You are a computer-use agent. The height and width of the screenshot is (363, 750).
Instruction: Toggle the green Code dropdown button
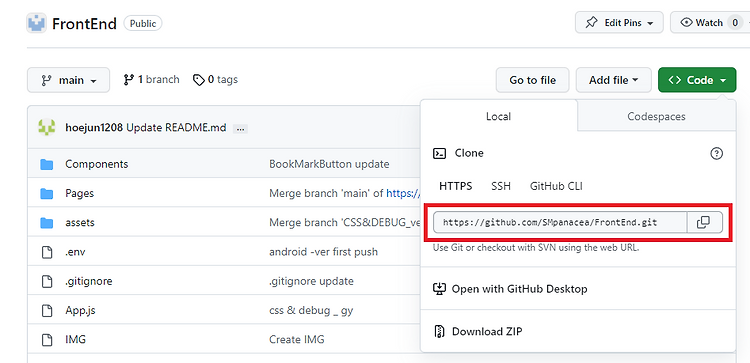pos(697,80)
